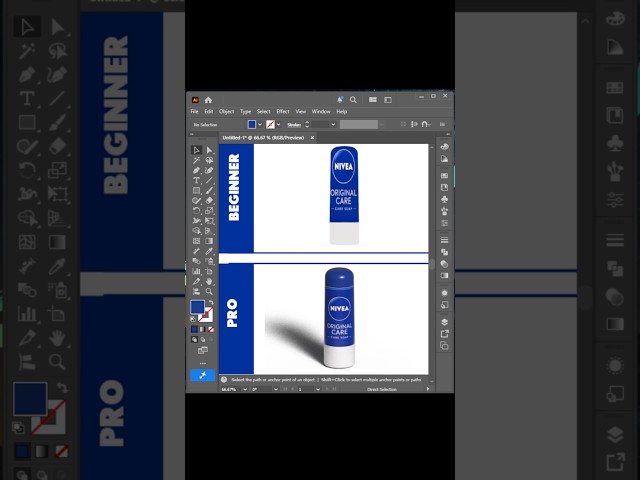Open the Color panel palette icon
640x480 pixels.
click(444, 147)
